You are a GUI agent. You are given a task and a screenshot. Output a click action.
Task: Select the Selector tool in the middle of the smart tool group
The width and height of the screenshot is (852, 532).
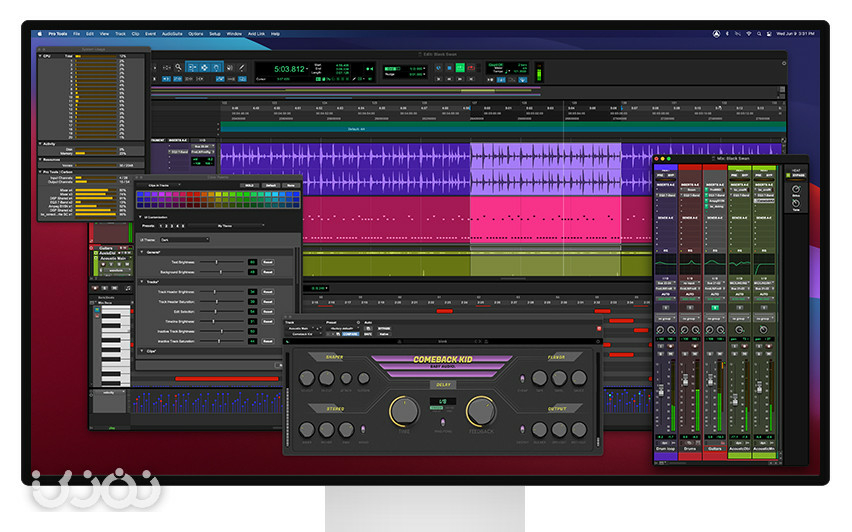click(204, 67)
